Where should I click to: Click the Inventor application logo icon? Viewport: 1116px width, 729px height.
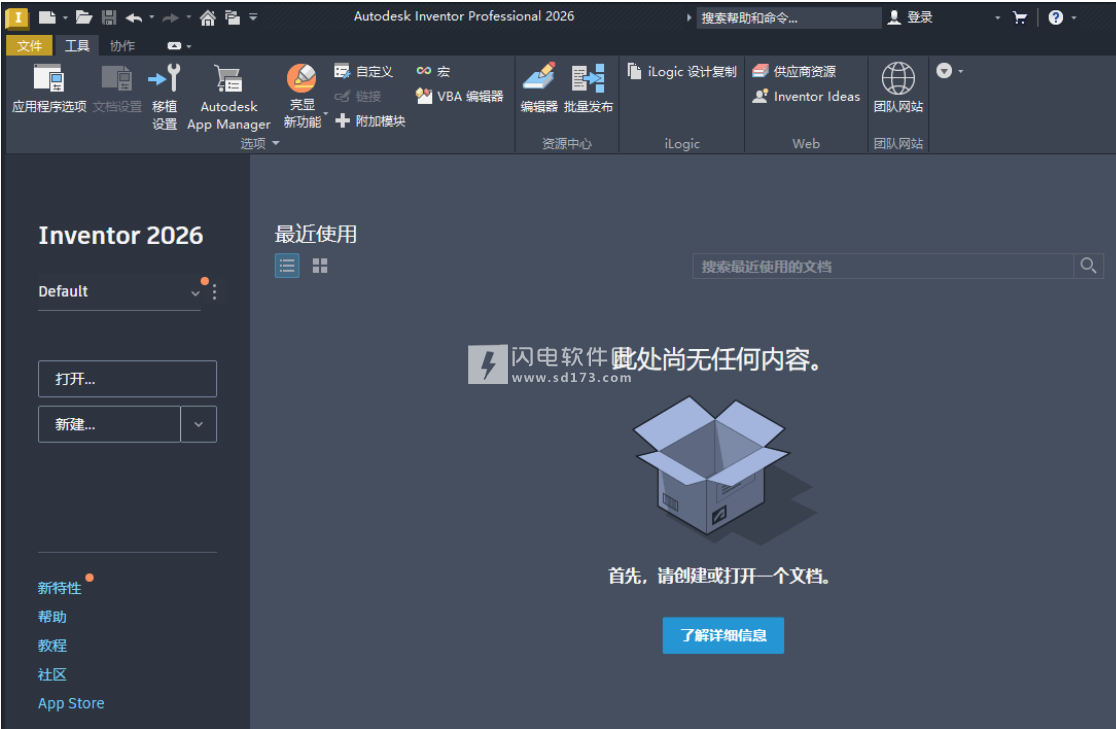pyautogui.click(x=16, y=17)
